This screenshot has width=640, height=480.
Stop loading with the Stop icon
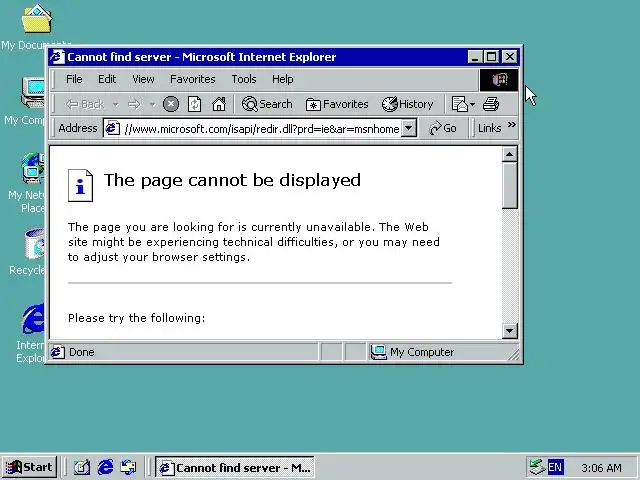tap(171, 104)
